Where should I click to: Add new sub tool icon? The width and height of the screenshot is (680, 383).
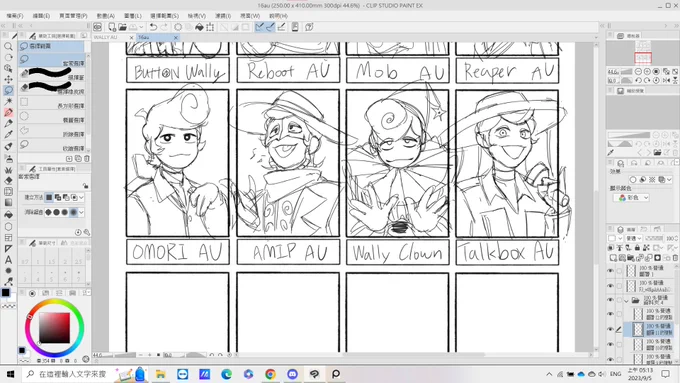pyautogui.click(x=69, y=158)
